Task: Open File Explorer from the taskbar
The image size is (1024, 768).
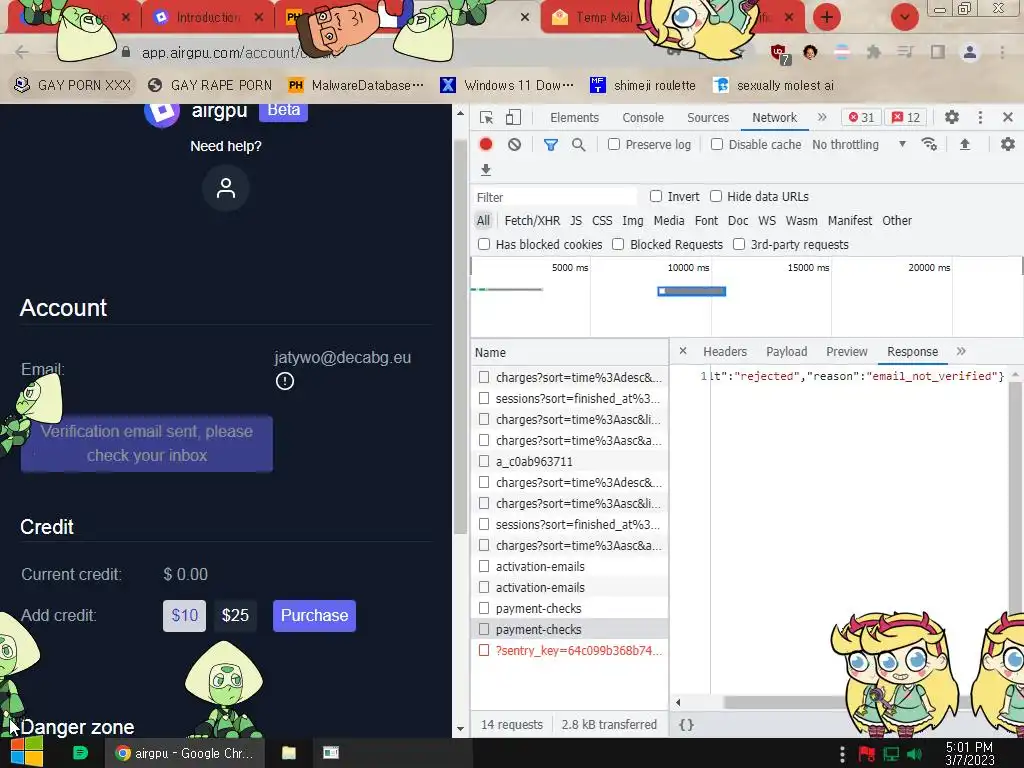Action: click(x=289, y=753)
